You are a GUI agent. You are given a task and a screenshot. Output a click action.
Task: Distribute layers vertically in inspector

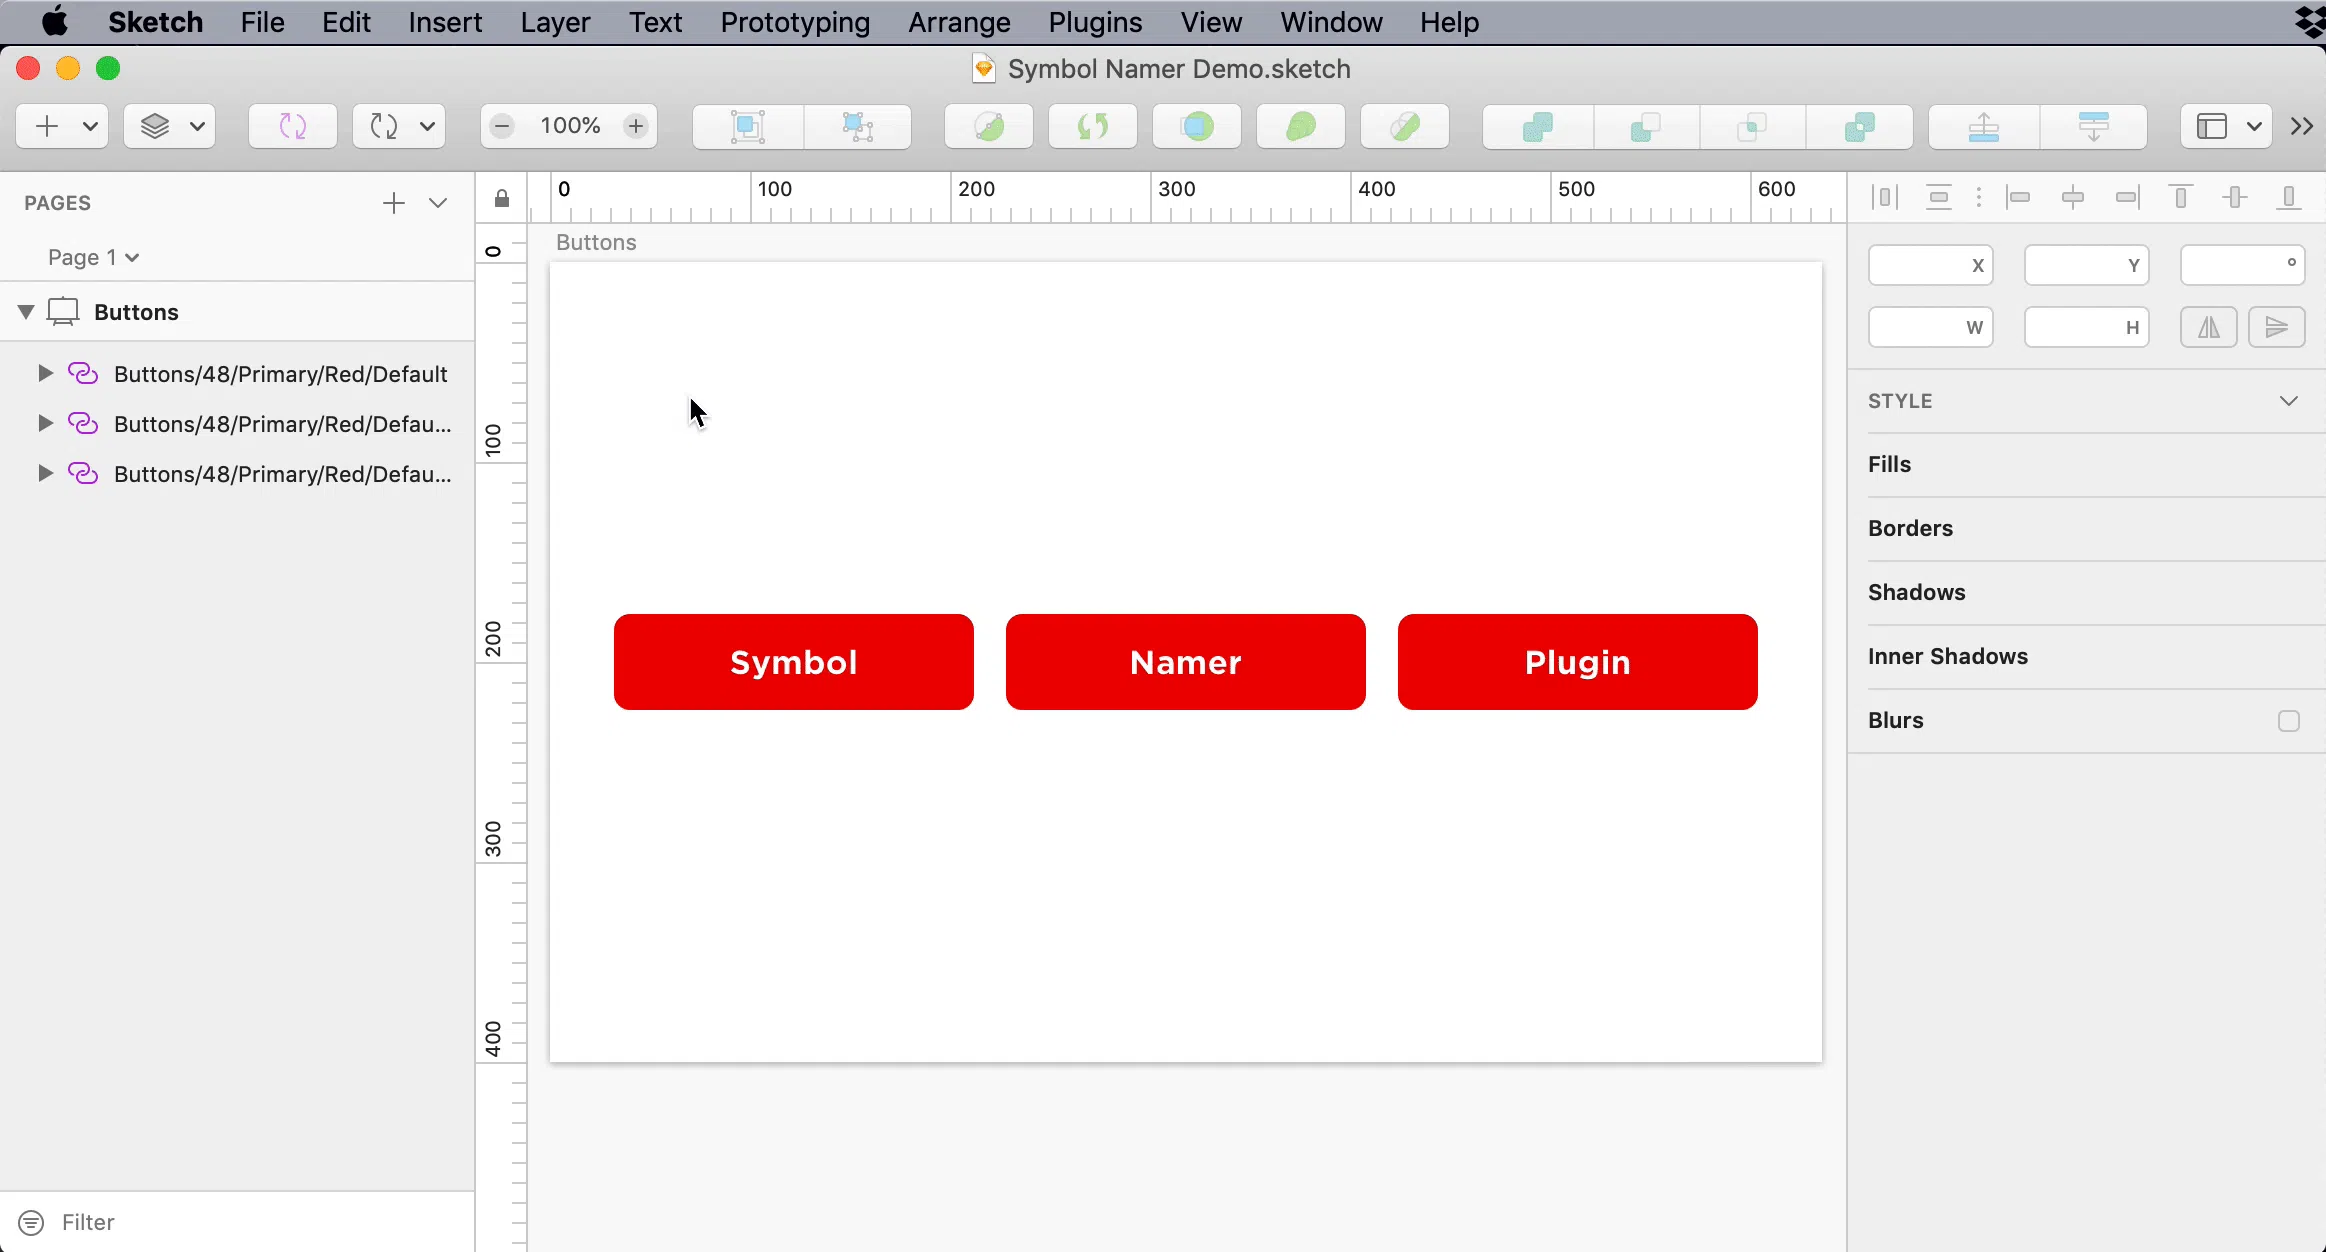pos(1939,198)
